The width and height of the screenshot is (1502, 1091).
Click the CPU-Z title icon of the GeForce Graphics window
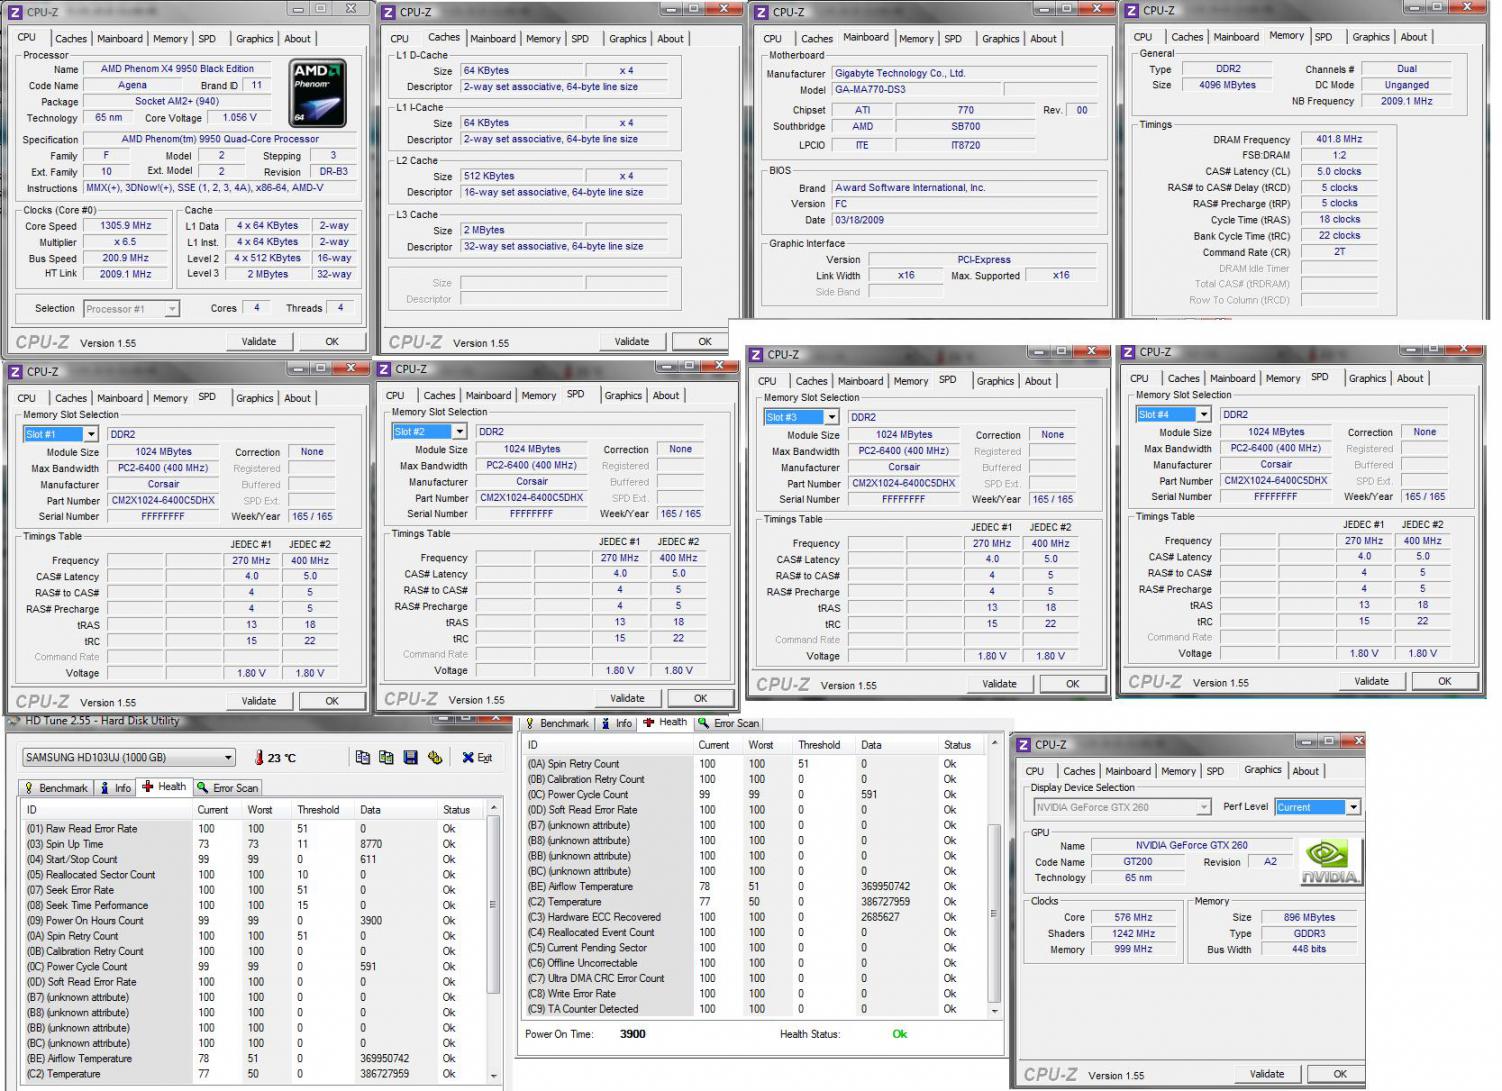[x=1024, y=745]
